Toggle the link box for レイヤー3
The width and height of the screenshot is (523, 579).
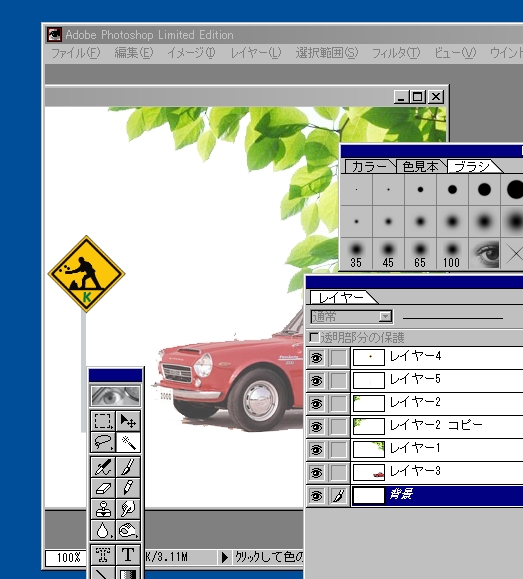pyautogui.click(x=338, y=473)
